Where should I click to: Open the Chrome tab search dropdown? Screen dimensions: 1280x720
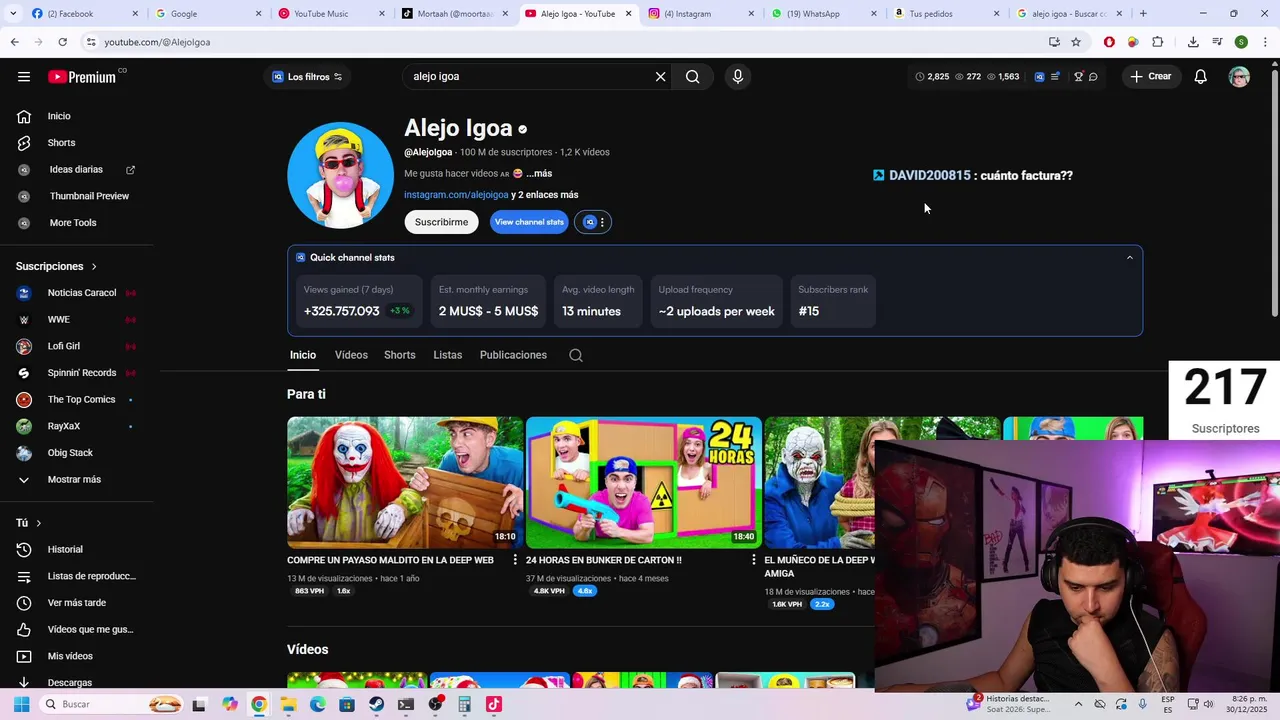pyautogui.click(x=15, y=13)
